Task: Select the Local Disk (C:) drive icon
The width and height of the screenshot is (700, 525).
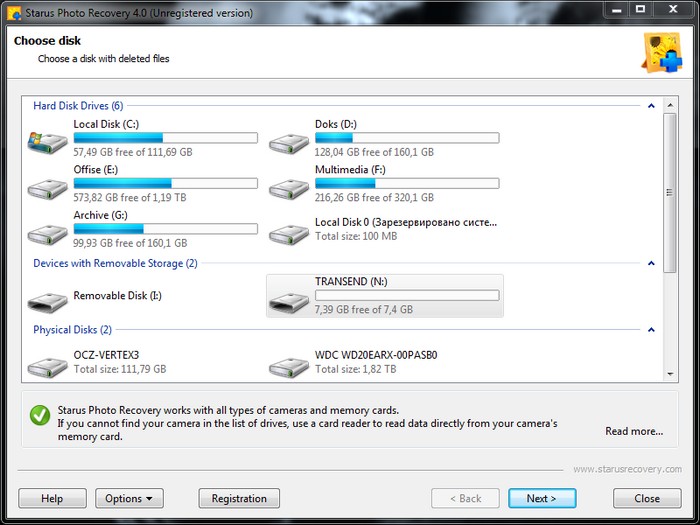Action: pyautogui.click(x=47, y=143)
